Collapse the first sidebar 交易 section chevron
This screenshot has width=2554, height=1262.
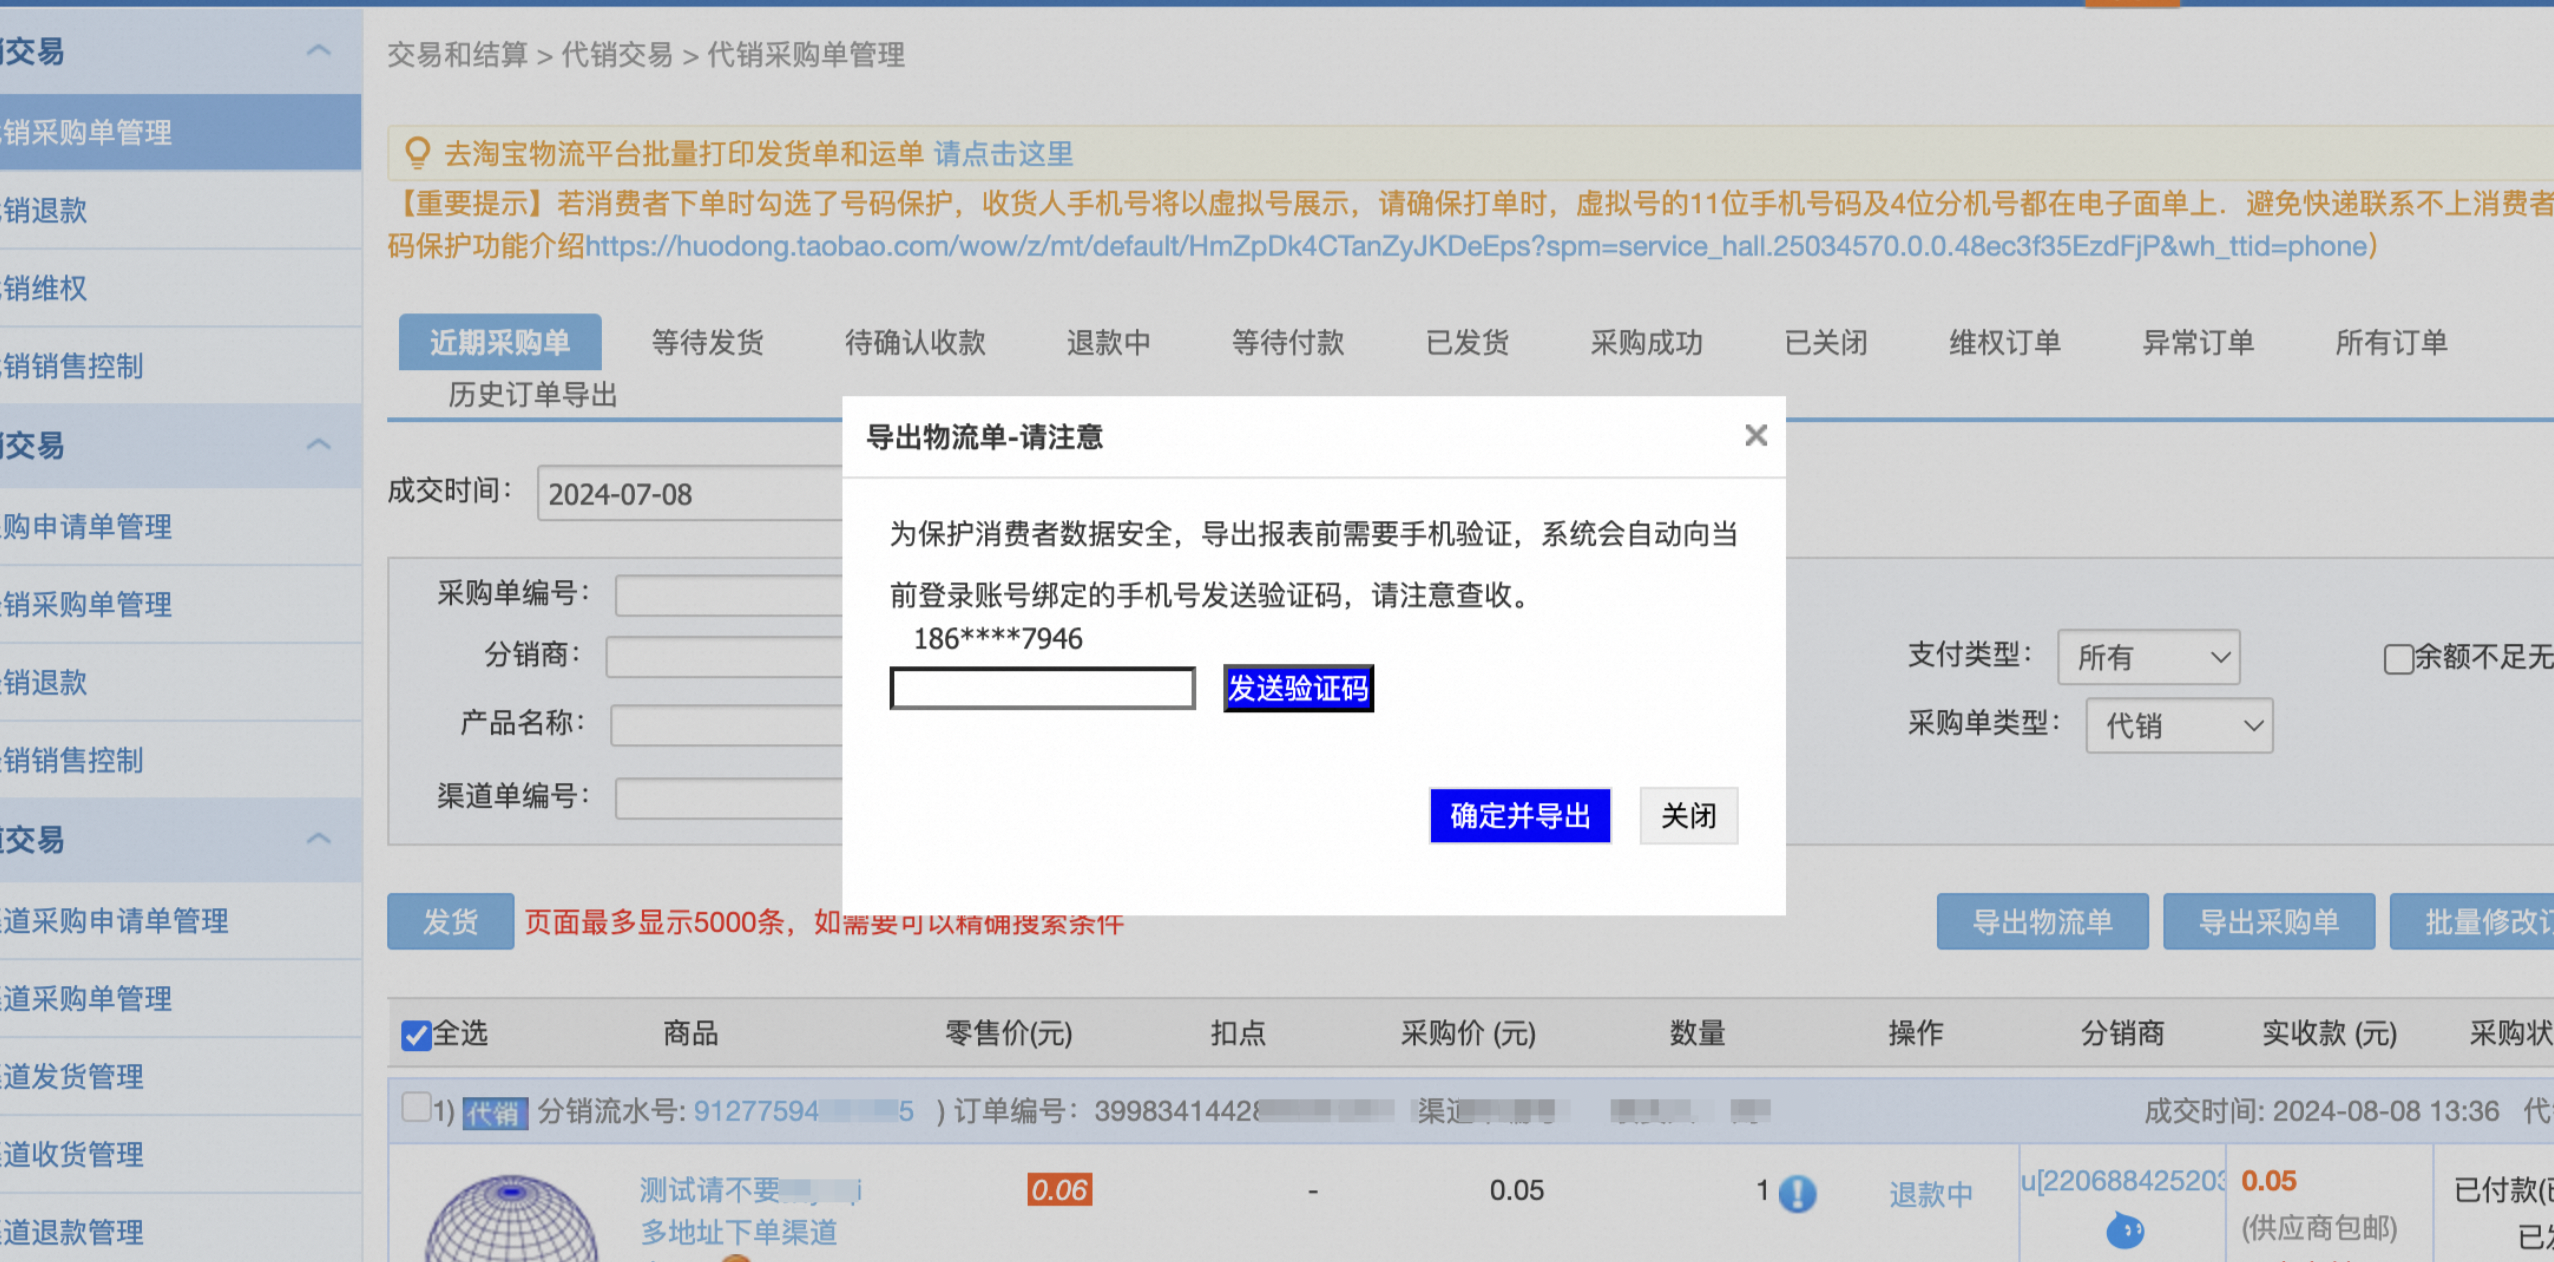coord(318,50)
